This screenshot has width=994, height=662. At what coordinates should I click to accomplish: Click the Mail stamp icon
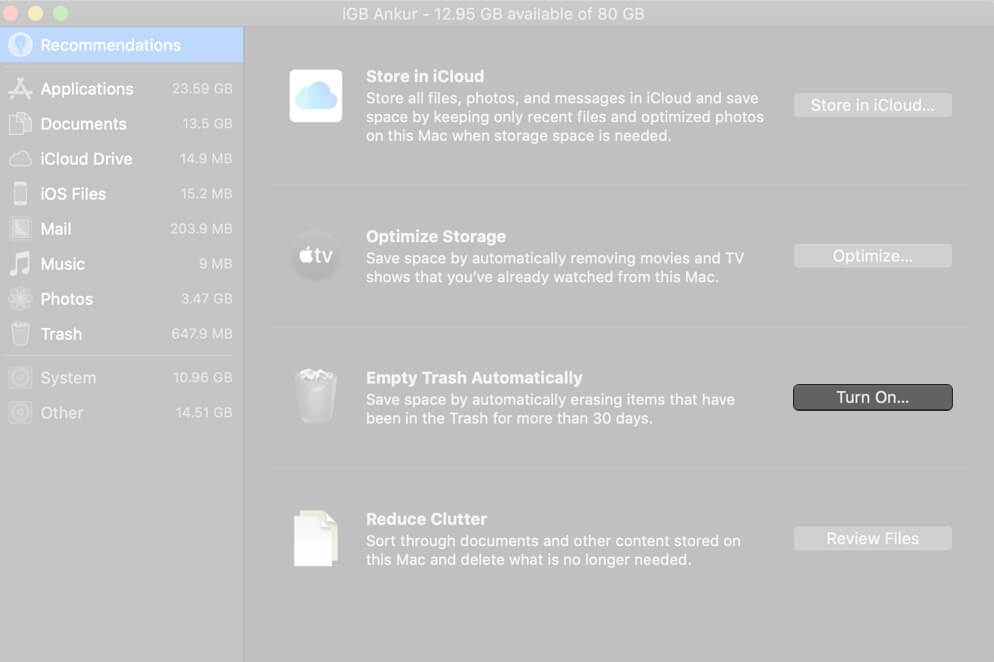pyautogui.click(x=20, y=228)
